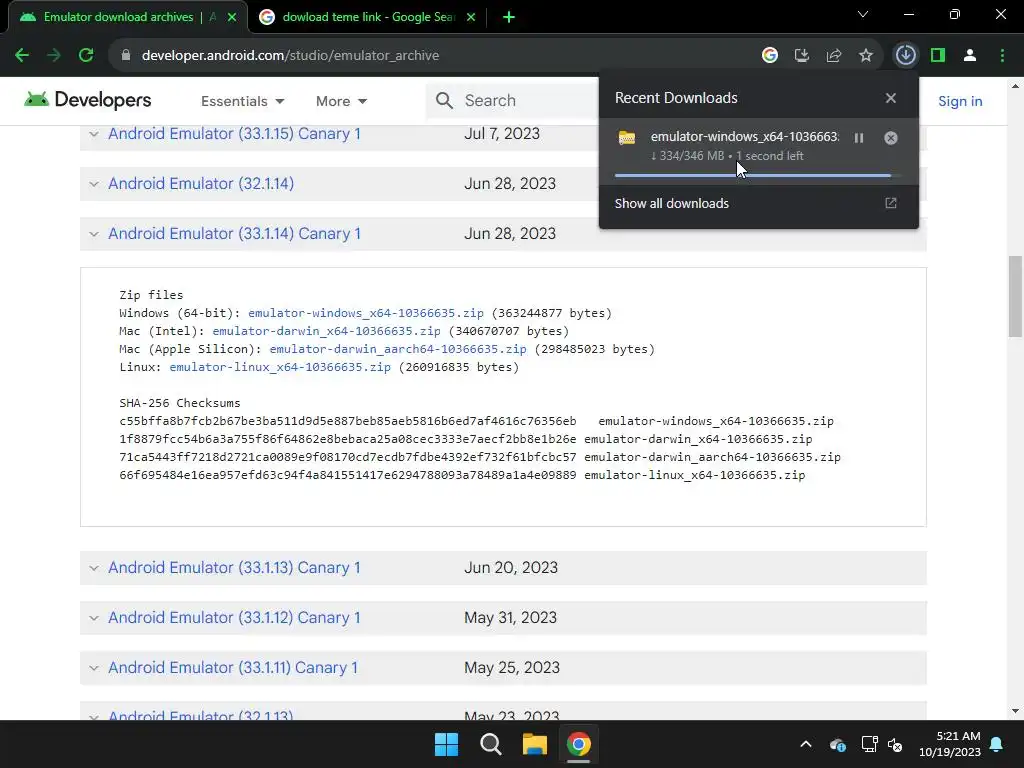
Task: Click the Show all downloads external icon
Action: 891,203
